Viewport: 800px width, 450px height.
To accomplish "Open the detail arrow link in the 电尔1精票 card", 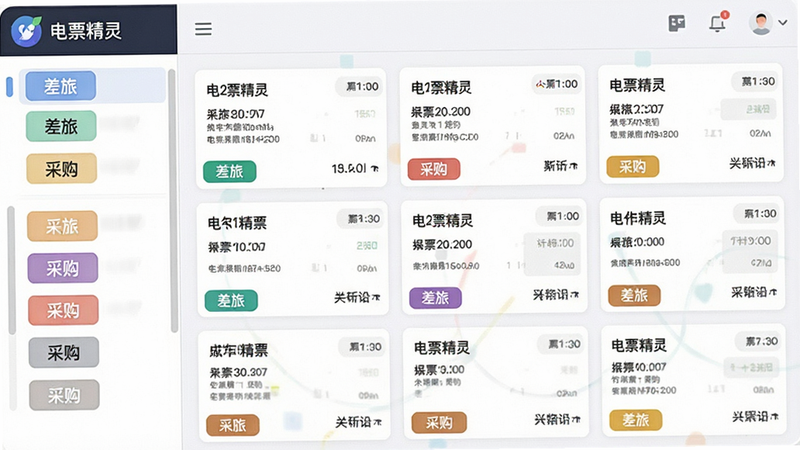I will [357, 297].
